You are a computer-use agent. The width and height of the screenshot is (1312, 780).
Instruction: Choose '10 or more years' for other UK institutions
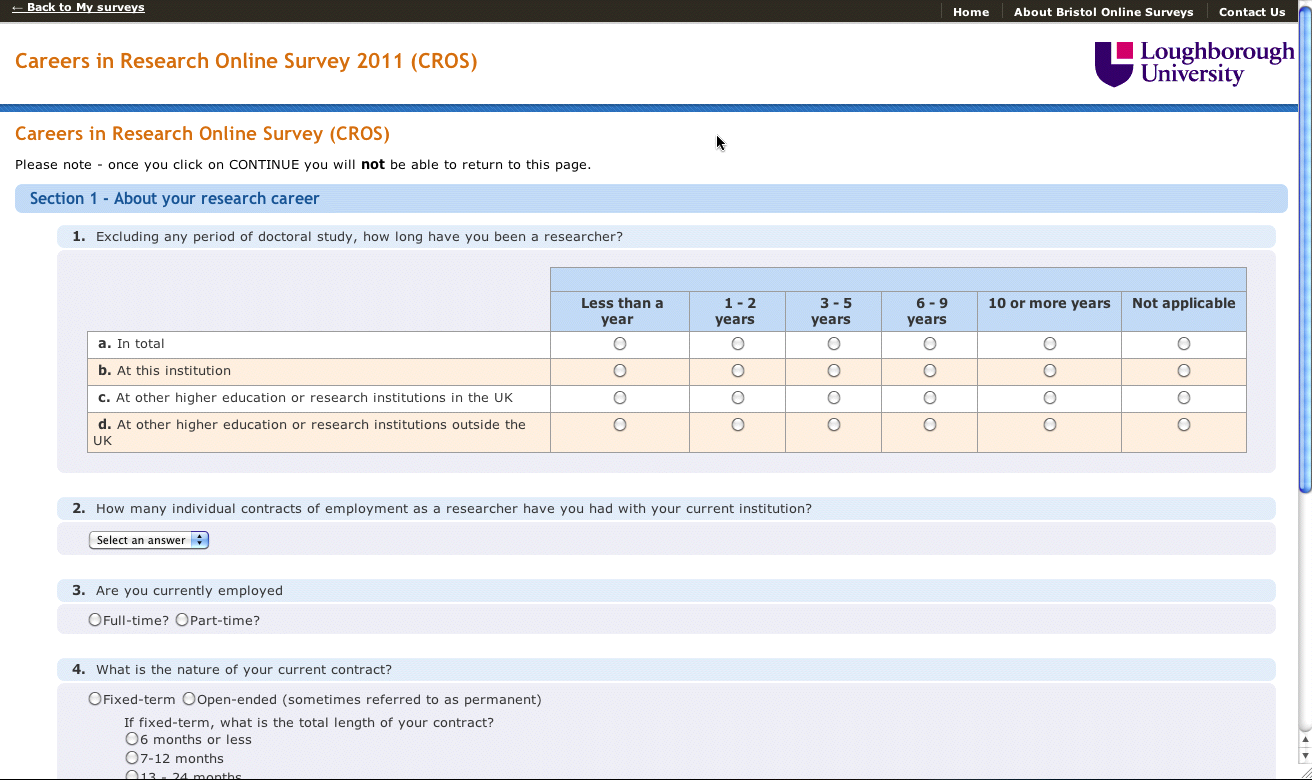coord(1050,398)
